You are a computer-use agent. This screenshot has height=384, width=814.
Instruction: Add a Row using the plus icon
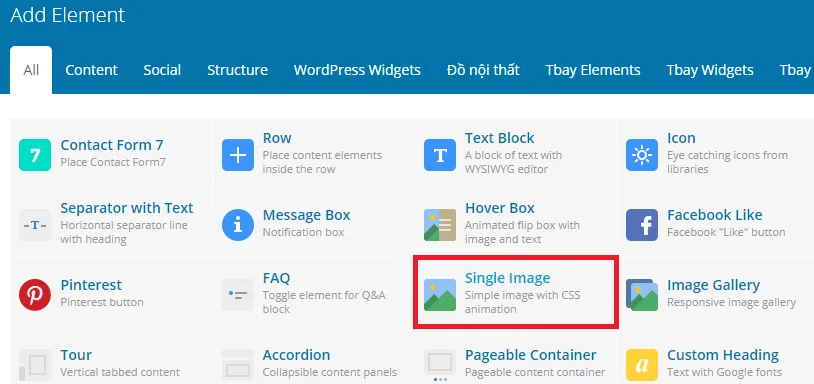click(238, 155)
